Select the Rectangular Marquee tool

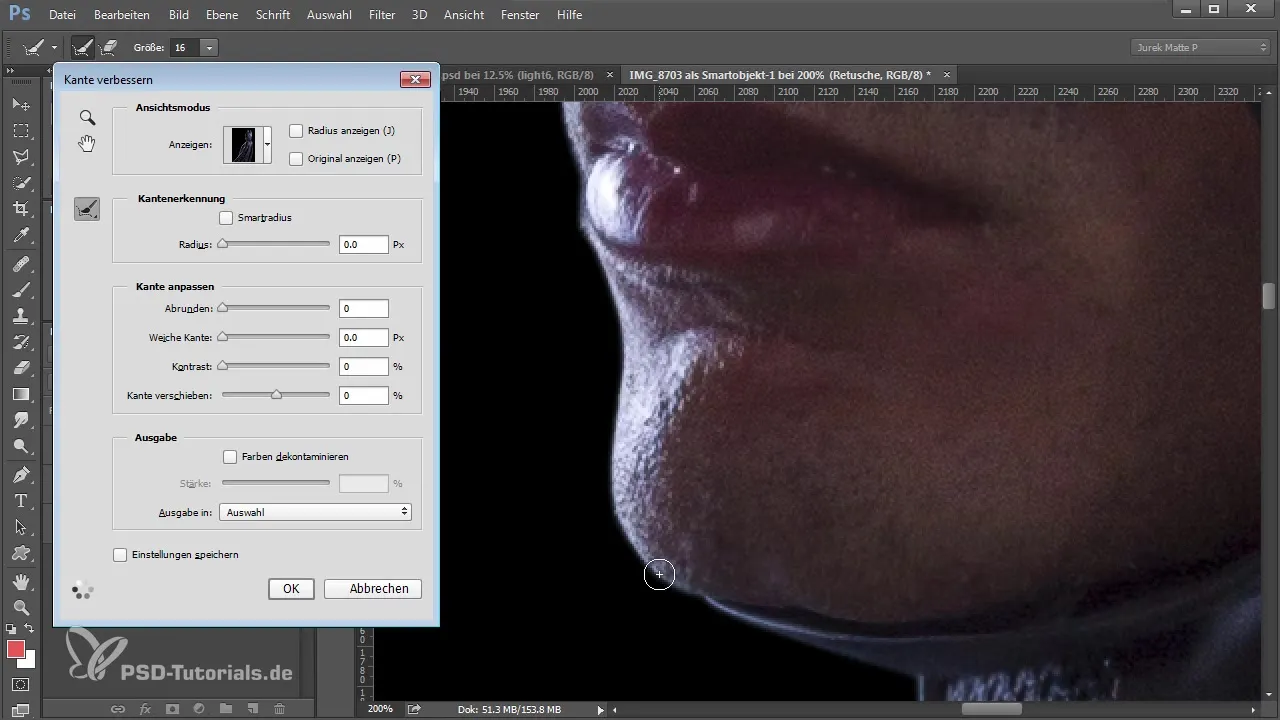click(x=21, y=130)
